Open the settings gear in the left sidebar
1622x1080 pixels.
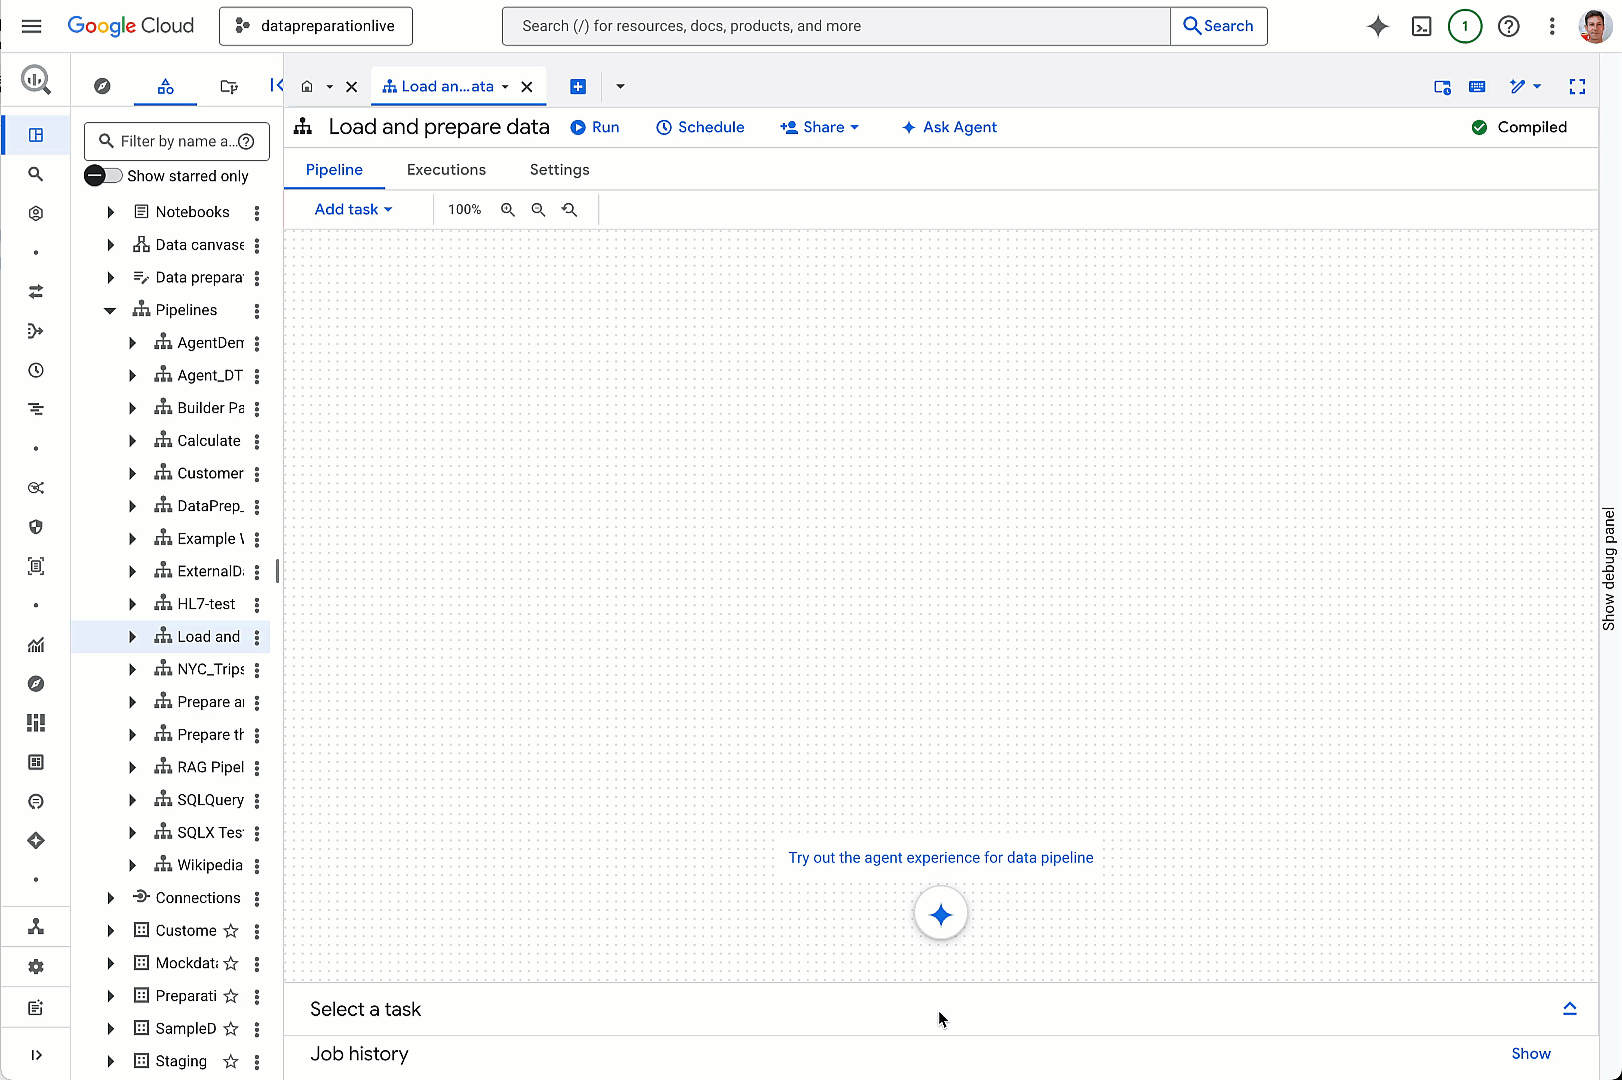[35, 966]
